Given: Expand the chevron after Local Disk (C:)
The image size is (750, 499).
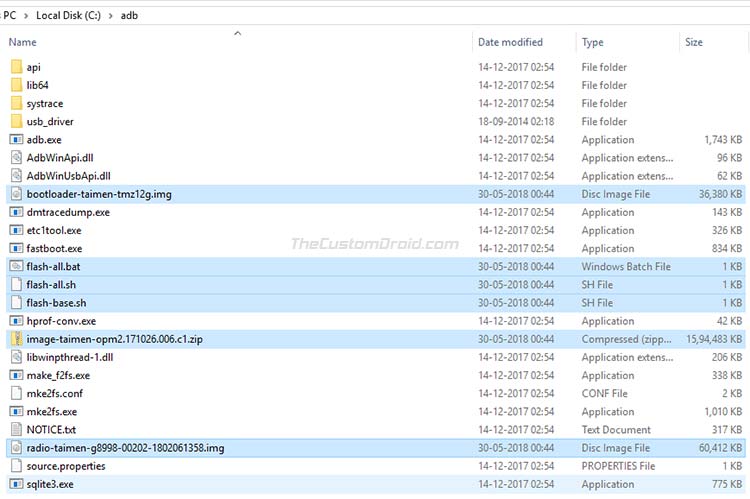Looking at the screenshot, I should [x=111, y=16].
